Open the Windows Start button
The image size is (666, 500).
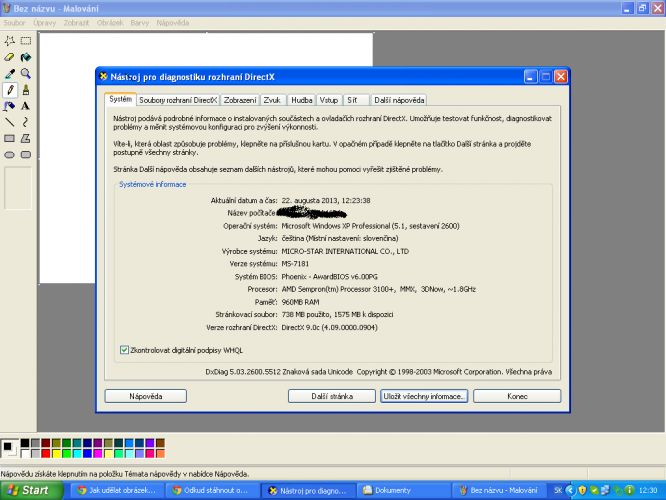31,490
